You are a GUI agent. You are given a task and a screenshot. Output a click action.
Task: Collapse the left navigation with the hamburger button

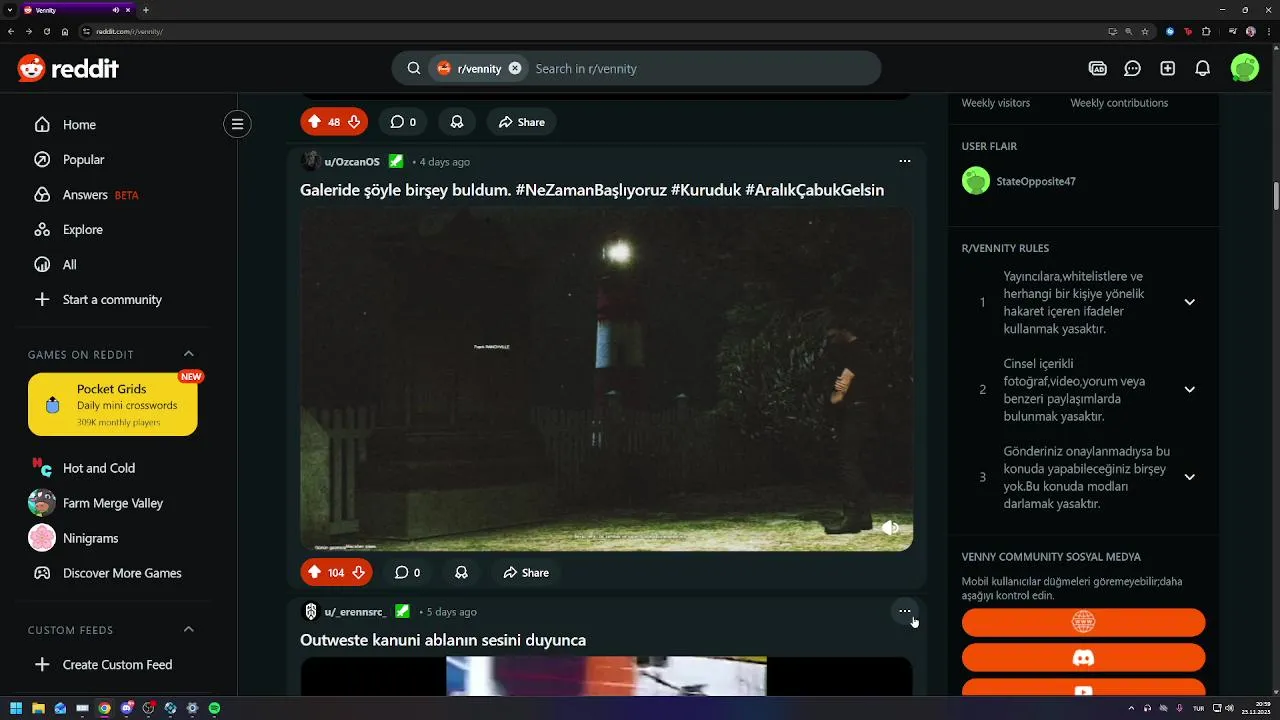pos(237,124)
